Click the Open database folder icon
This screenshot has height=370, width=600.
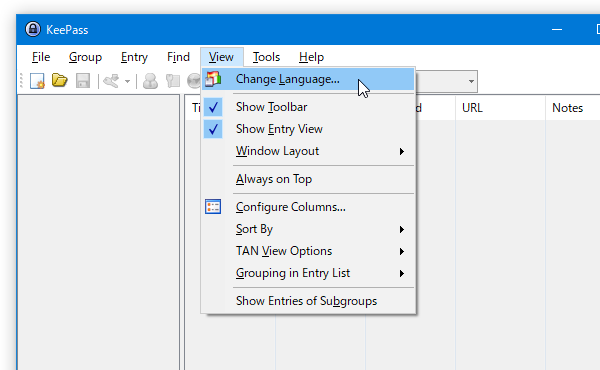60,80
